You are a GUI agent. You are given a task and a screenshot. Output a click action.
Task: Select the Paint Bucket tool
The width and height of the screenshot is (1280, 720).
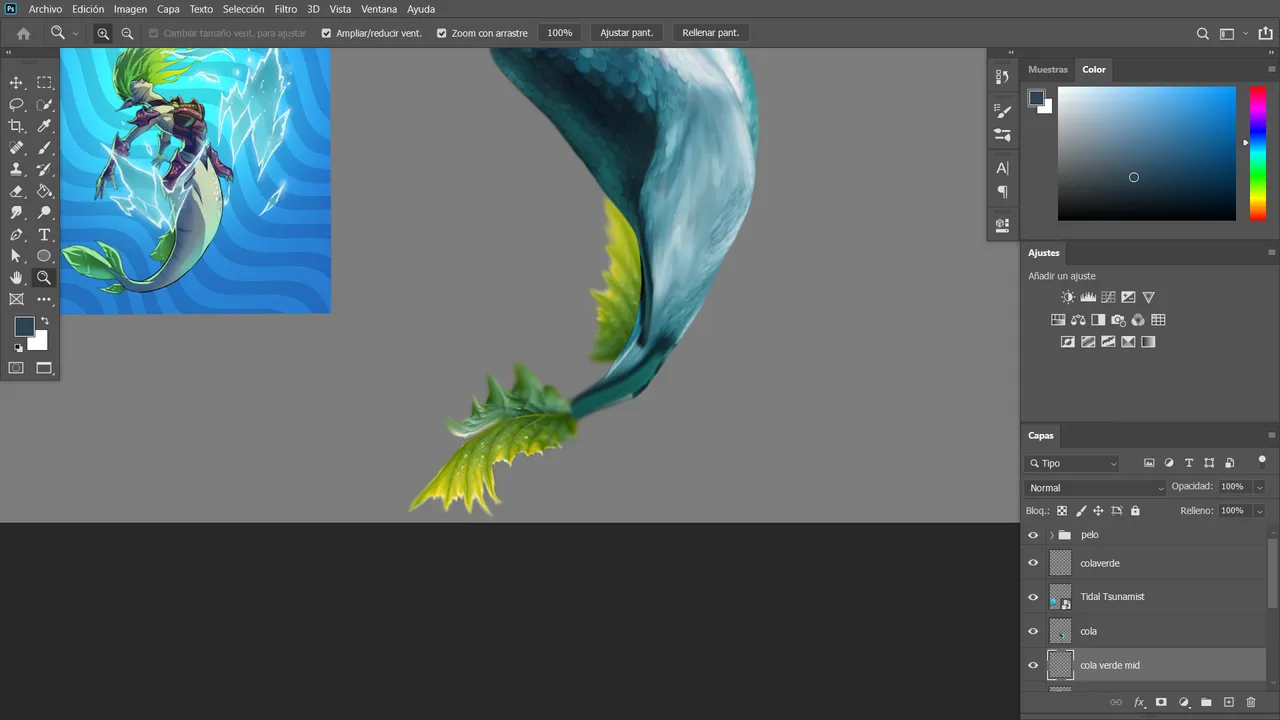coord(44,191)
